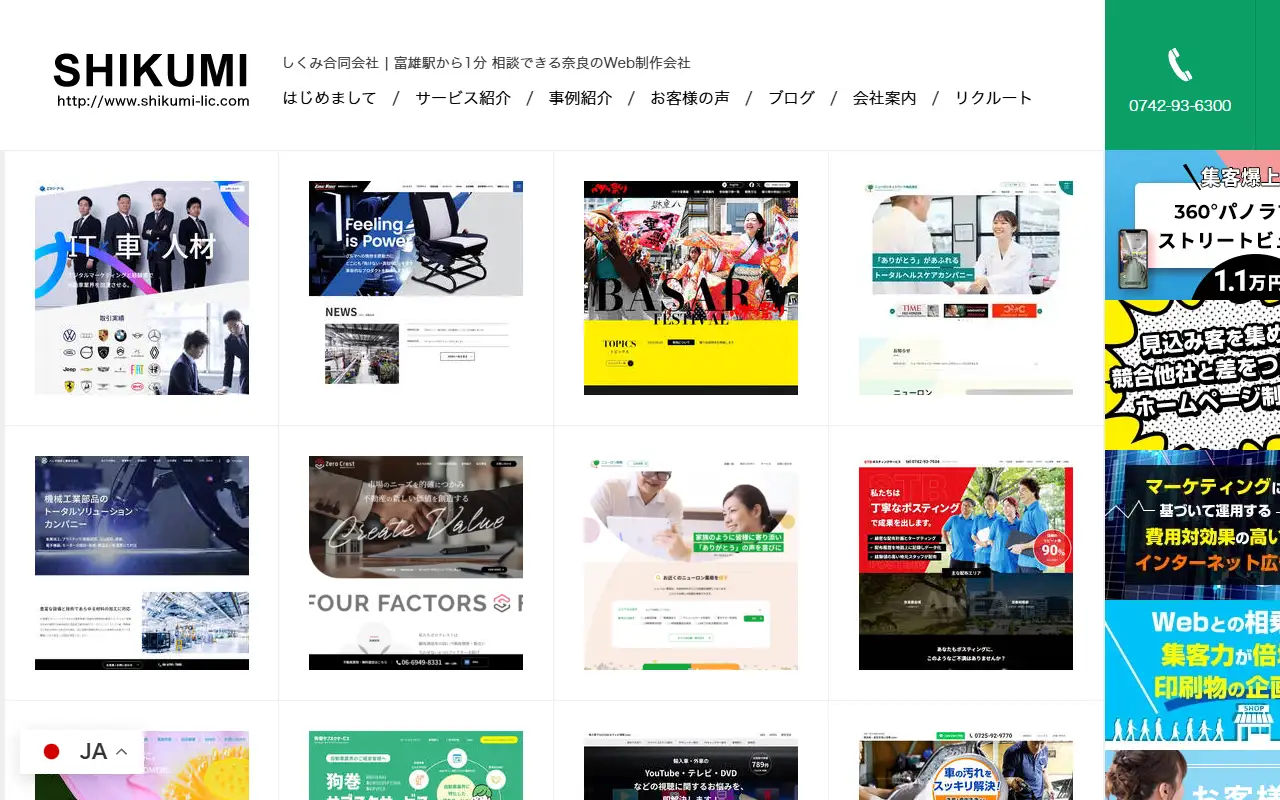Open the 車の汚れをスッキリ解決 thumbnail
The width and height of the screenshot is (1280, 800).
point(966,766)
